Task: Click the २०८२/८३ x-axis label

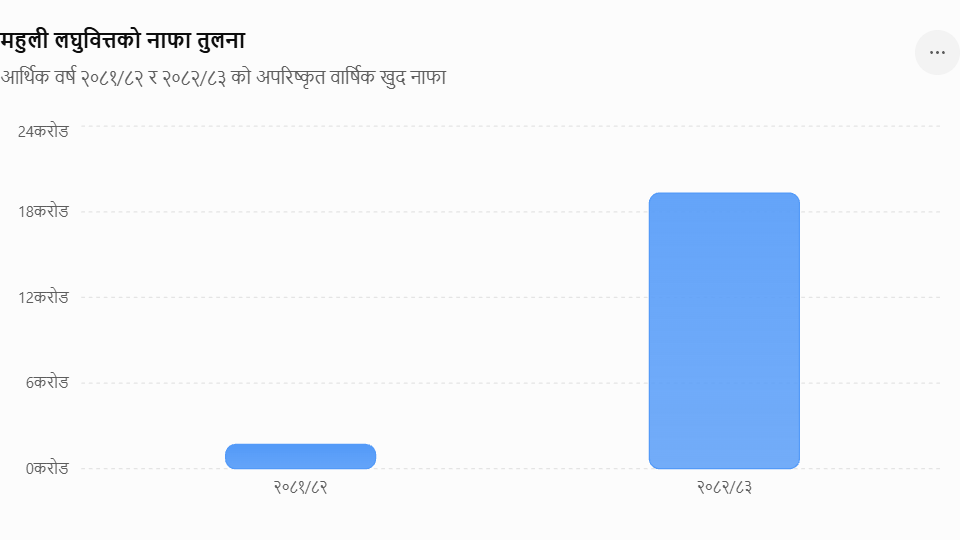Action: [724, 487]
